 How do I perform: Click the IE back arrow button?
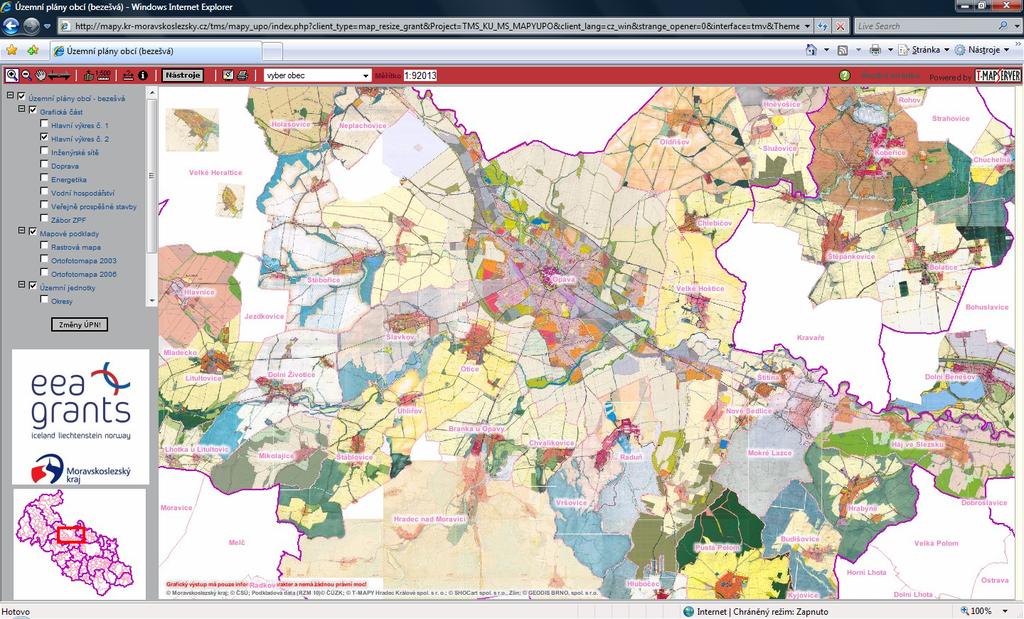[11, 26]
